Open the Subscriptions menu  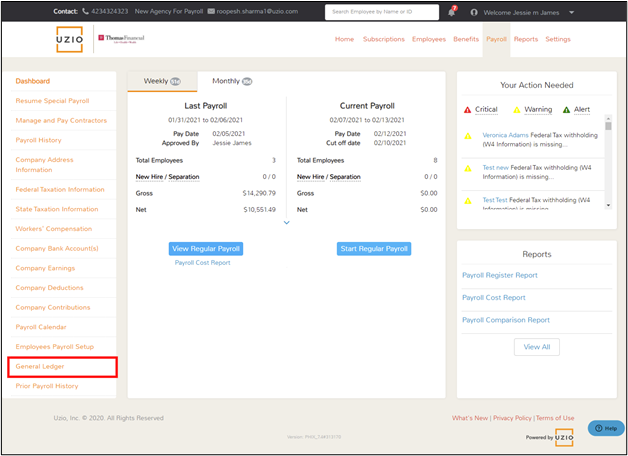coord(384,39)
